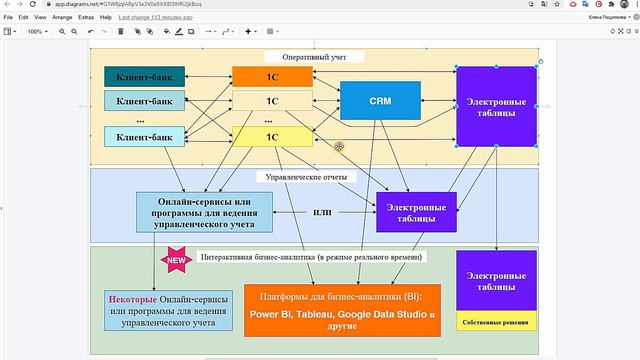The image size is (640, 360).
Task: Click the Last change minutes ago link
Action: coord(156,18)
